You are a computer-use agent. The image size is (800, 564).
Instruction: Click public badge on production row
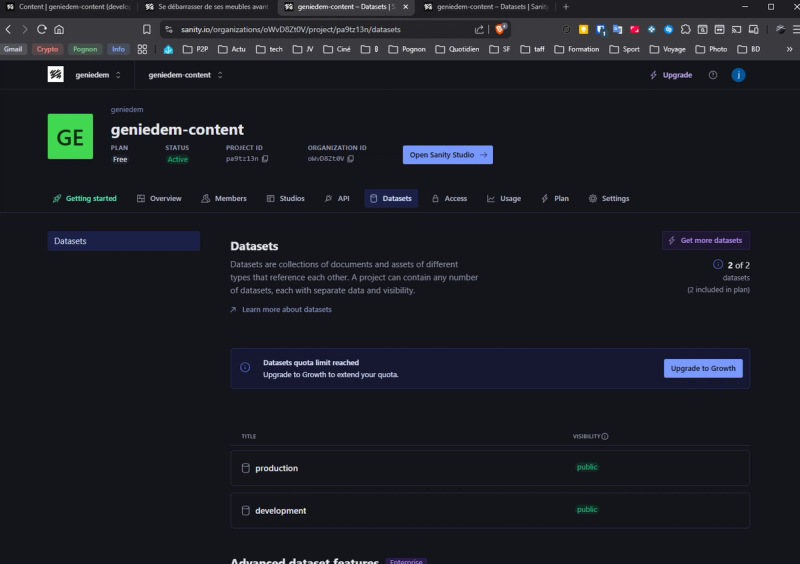tap(587, 467)
